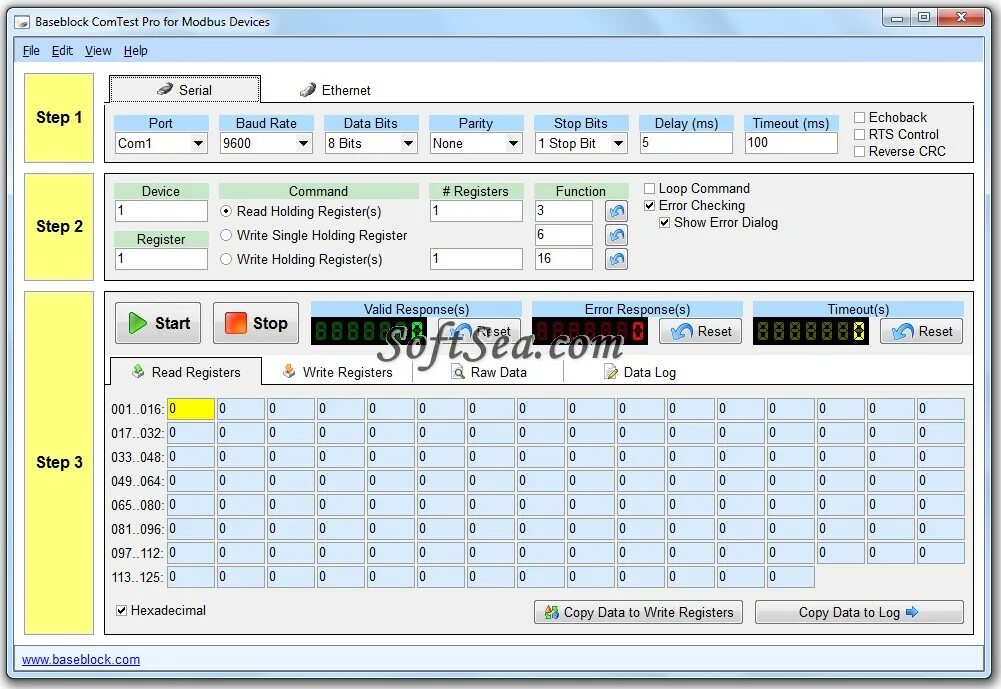The width and height of the screenshot is (1001, 689).
Task: Click the Valid Response(s) counter display
Action: click(x=368, y=331)
